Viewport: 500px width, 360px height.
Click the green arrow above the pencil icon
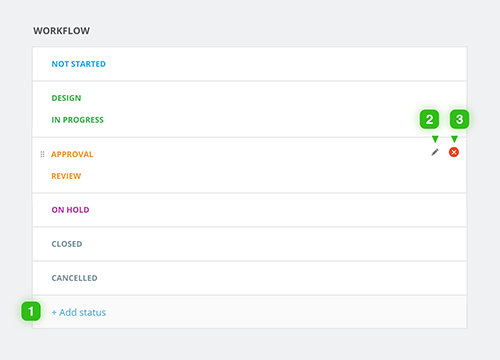point(435,139)
